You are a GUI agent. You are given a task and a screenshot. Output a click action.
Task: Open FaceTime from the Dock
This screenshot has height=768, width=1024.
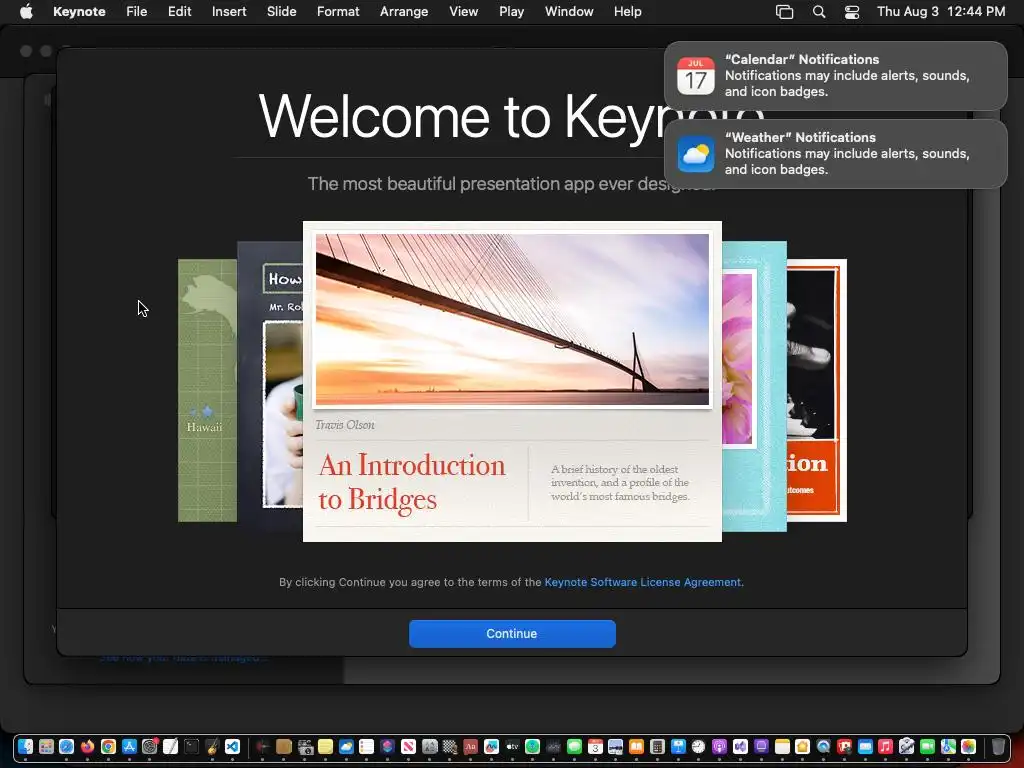pos(927,746)
